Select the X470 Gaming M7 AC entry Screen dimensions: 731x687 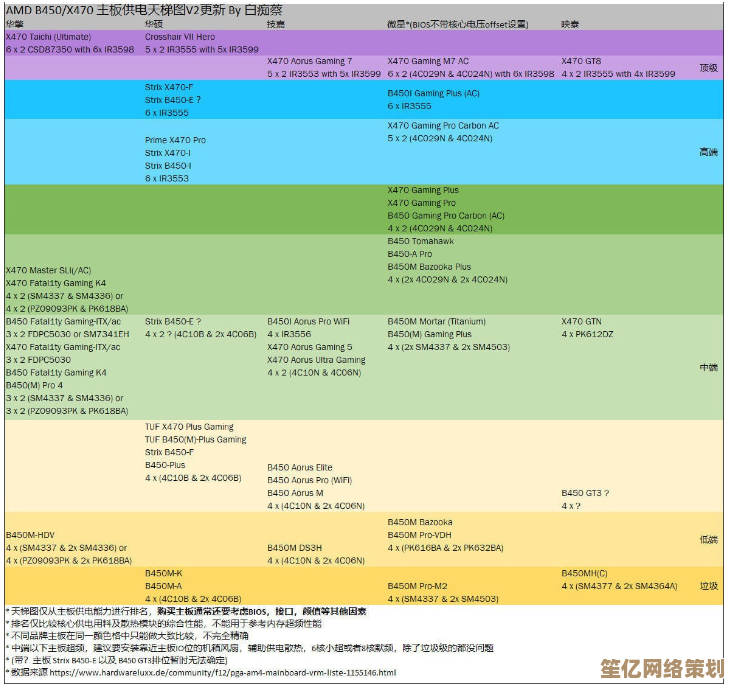[x=428, y=61]
